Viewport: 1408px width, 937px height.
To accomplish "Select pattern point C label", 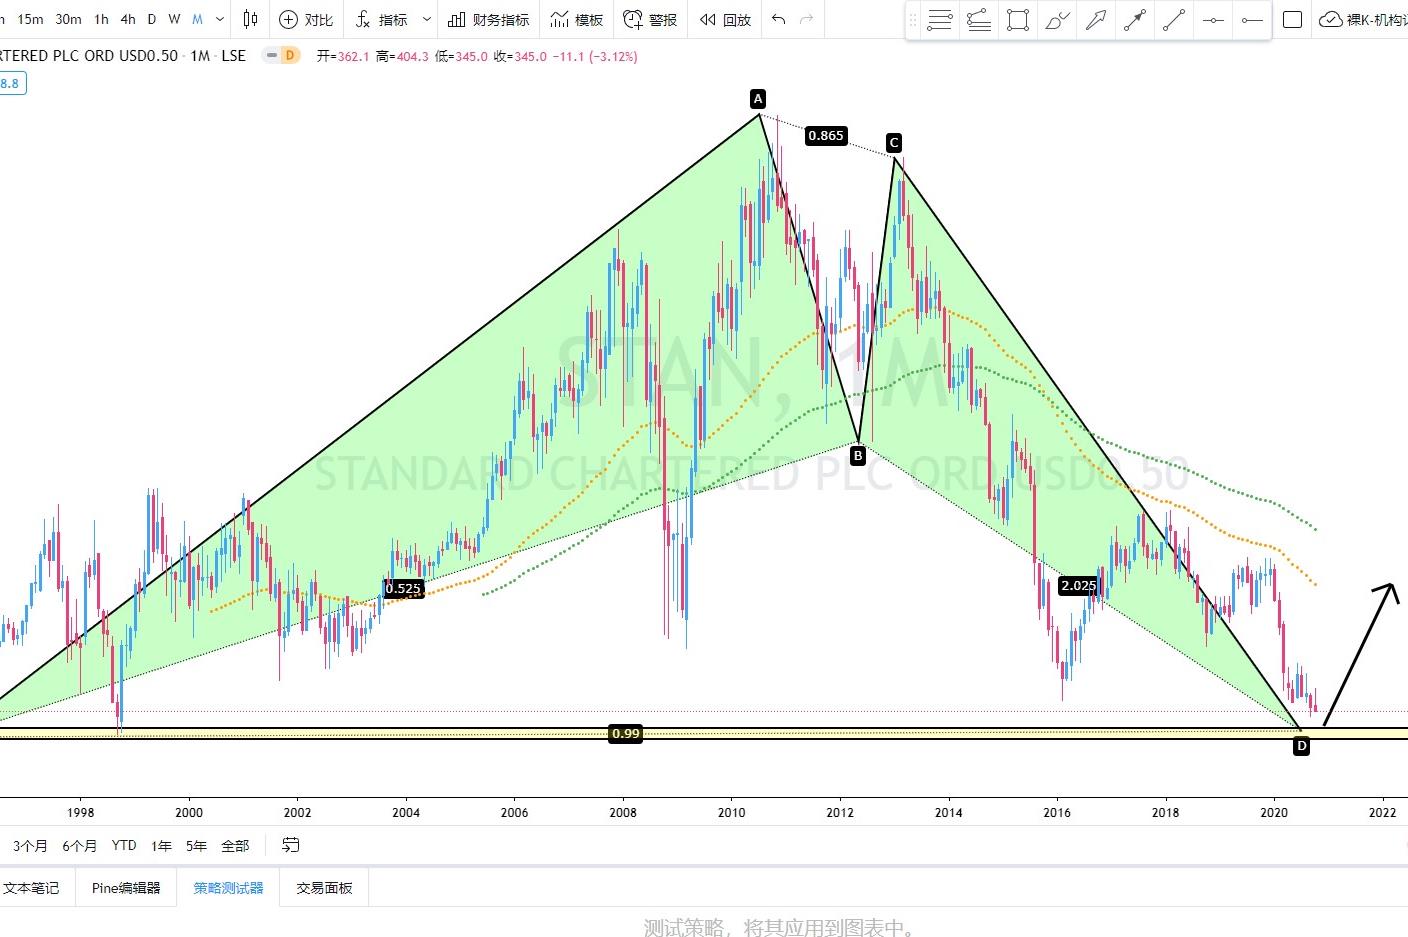I will pos(894,143).
